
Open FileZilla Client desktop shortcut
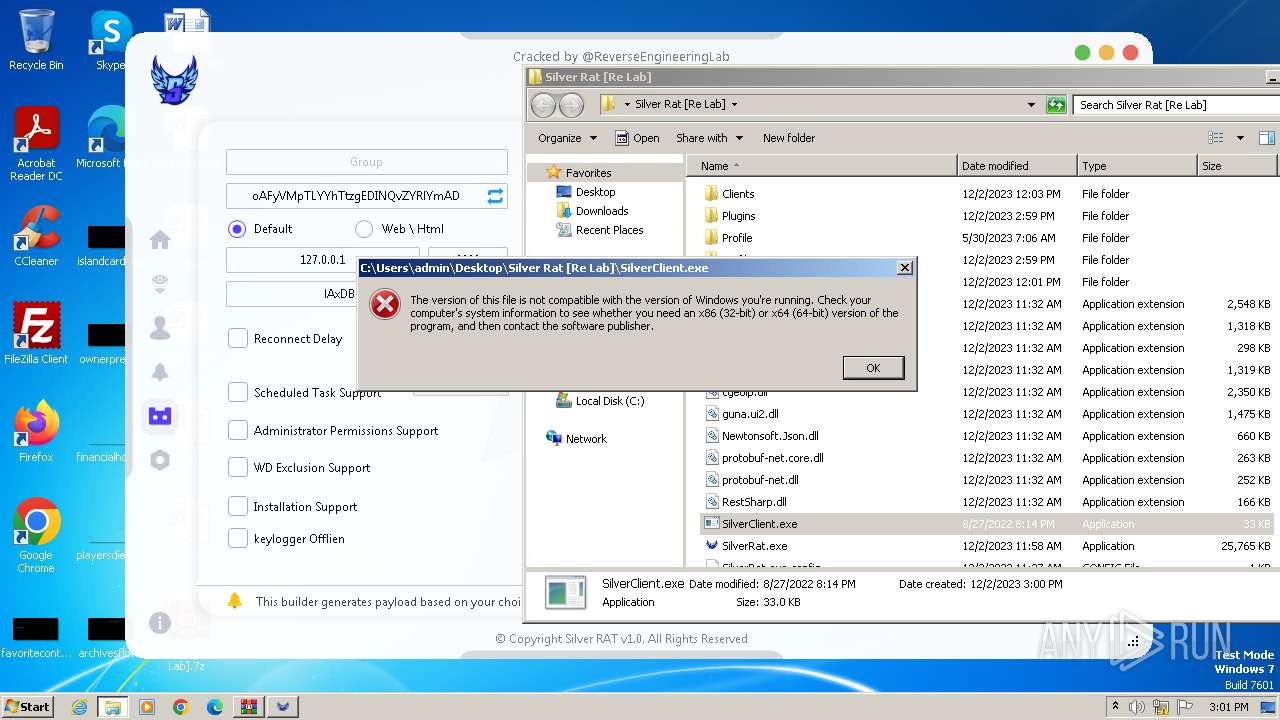tap(36, 334)
